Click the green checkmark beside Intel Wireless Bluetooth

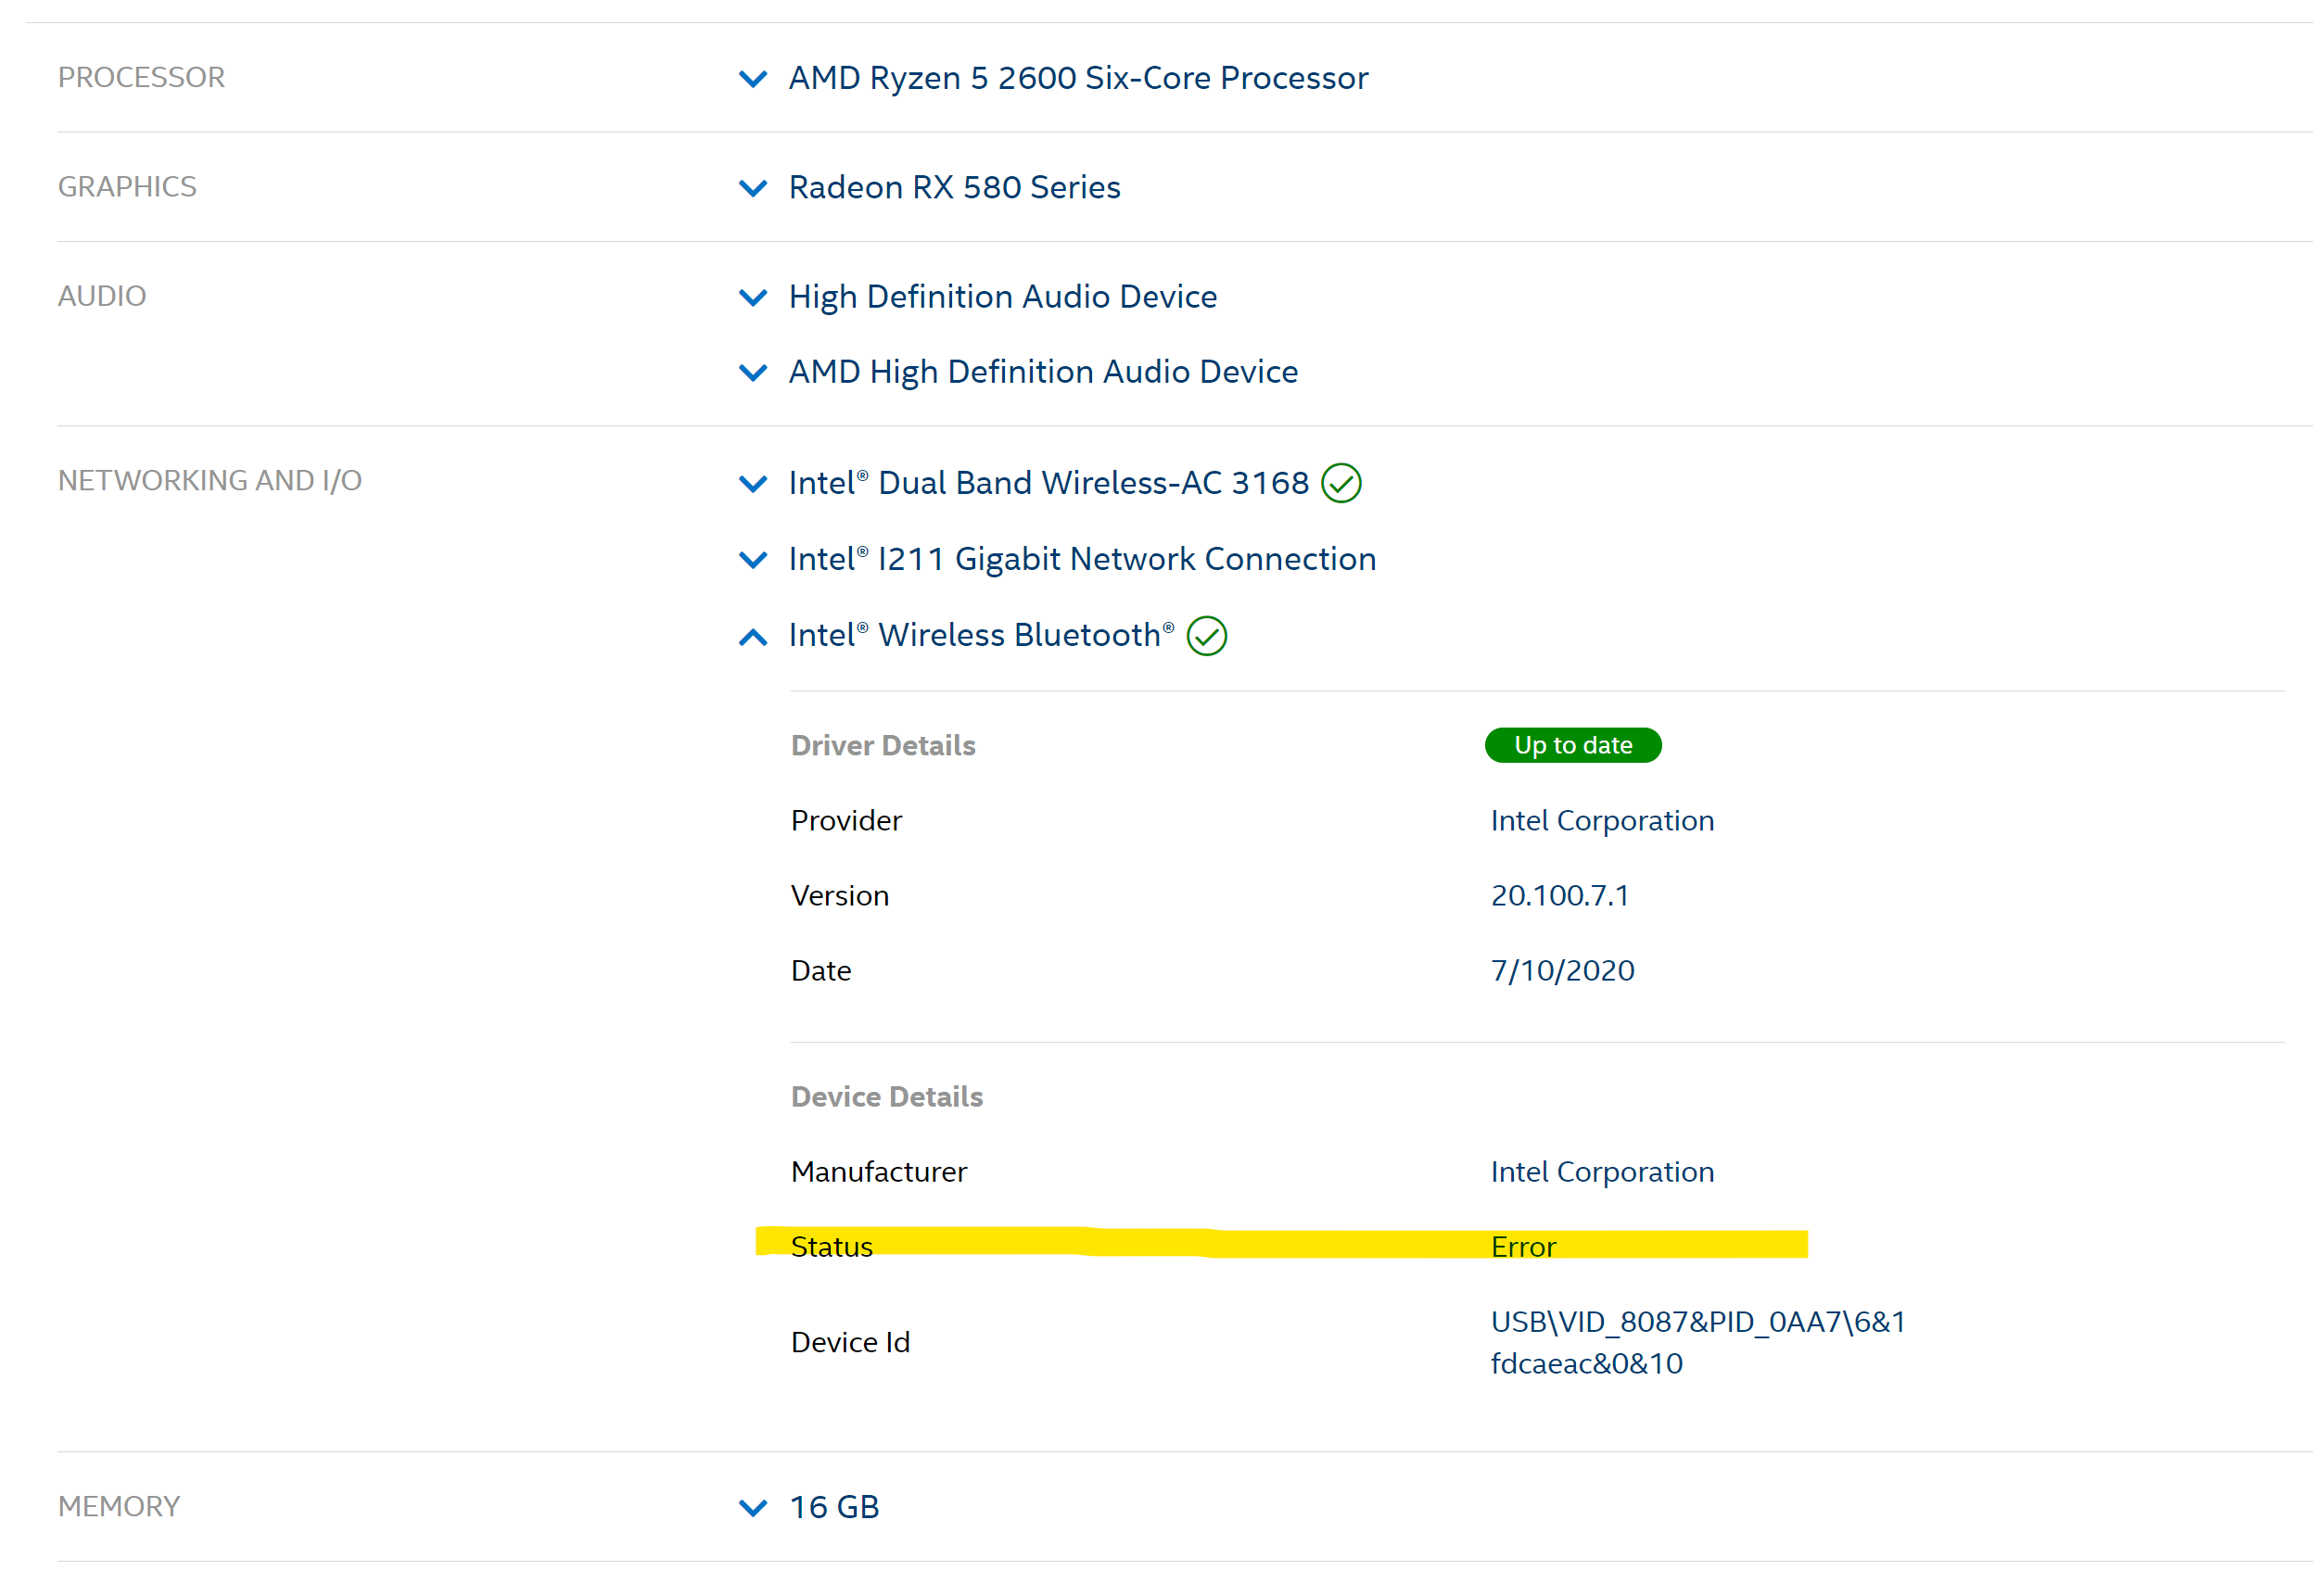pos(1207,636)
